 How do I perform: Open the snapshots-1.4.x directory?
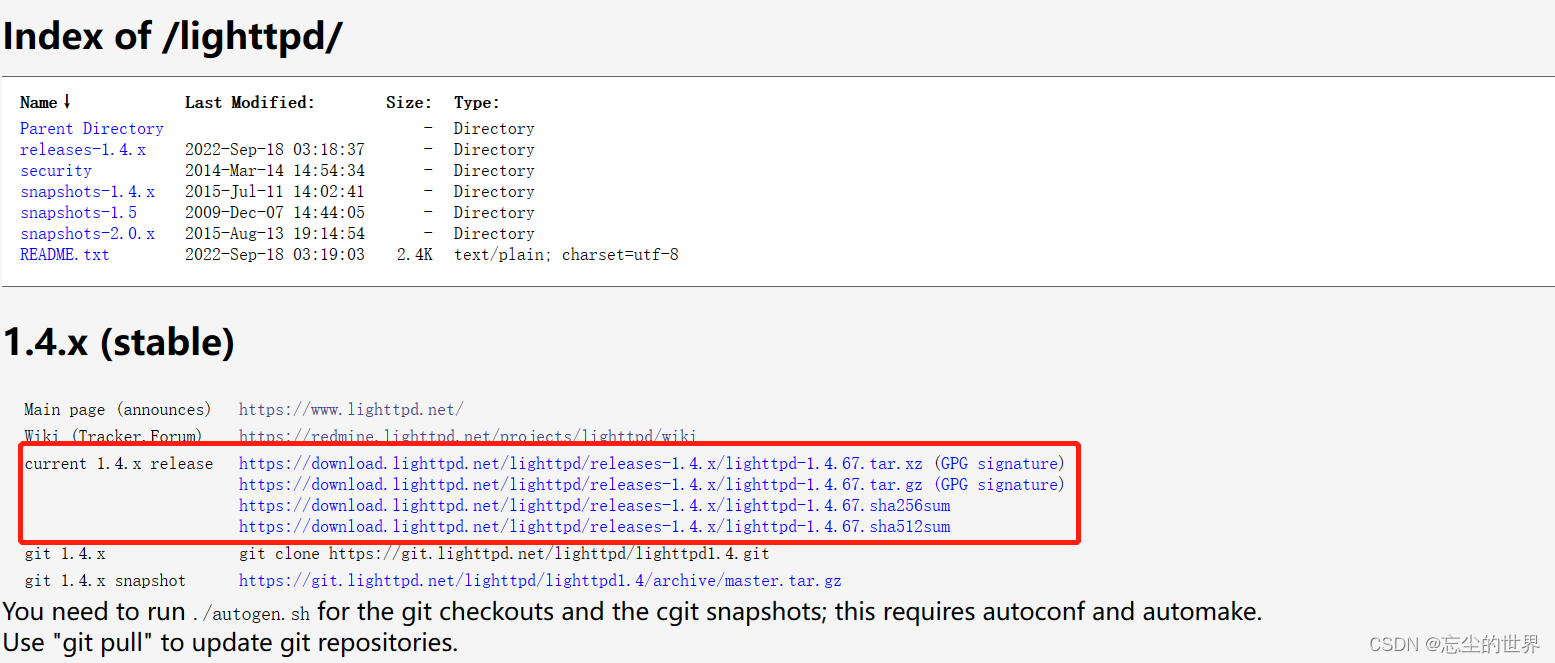[87, 191]
